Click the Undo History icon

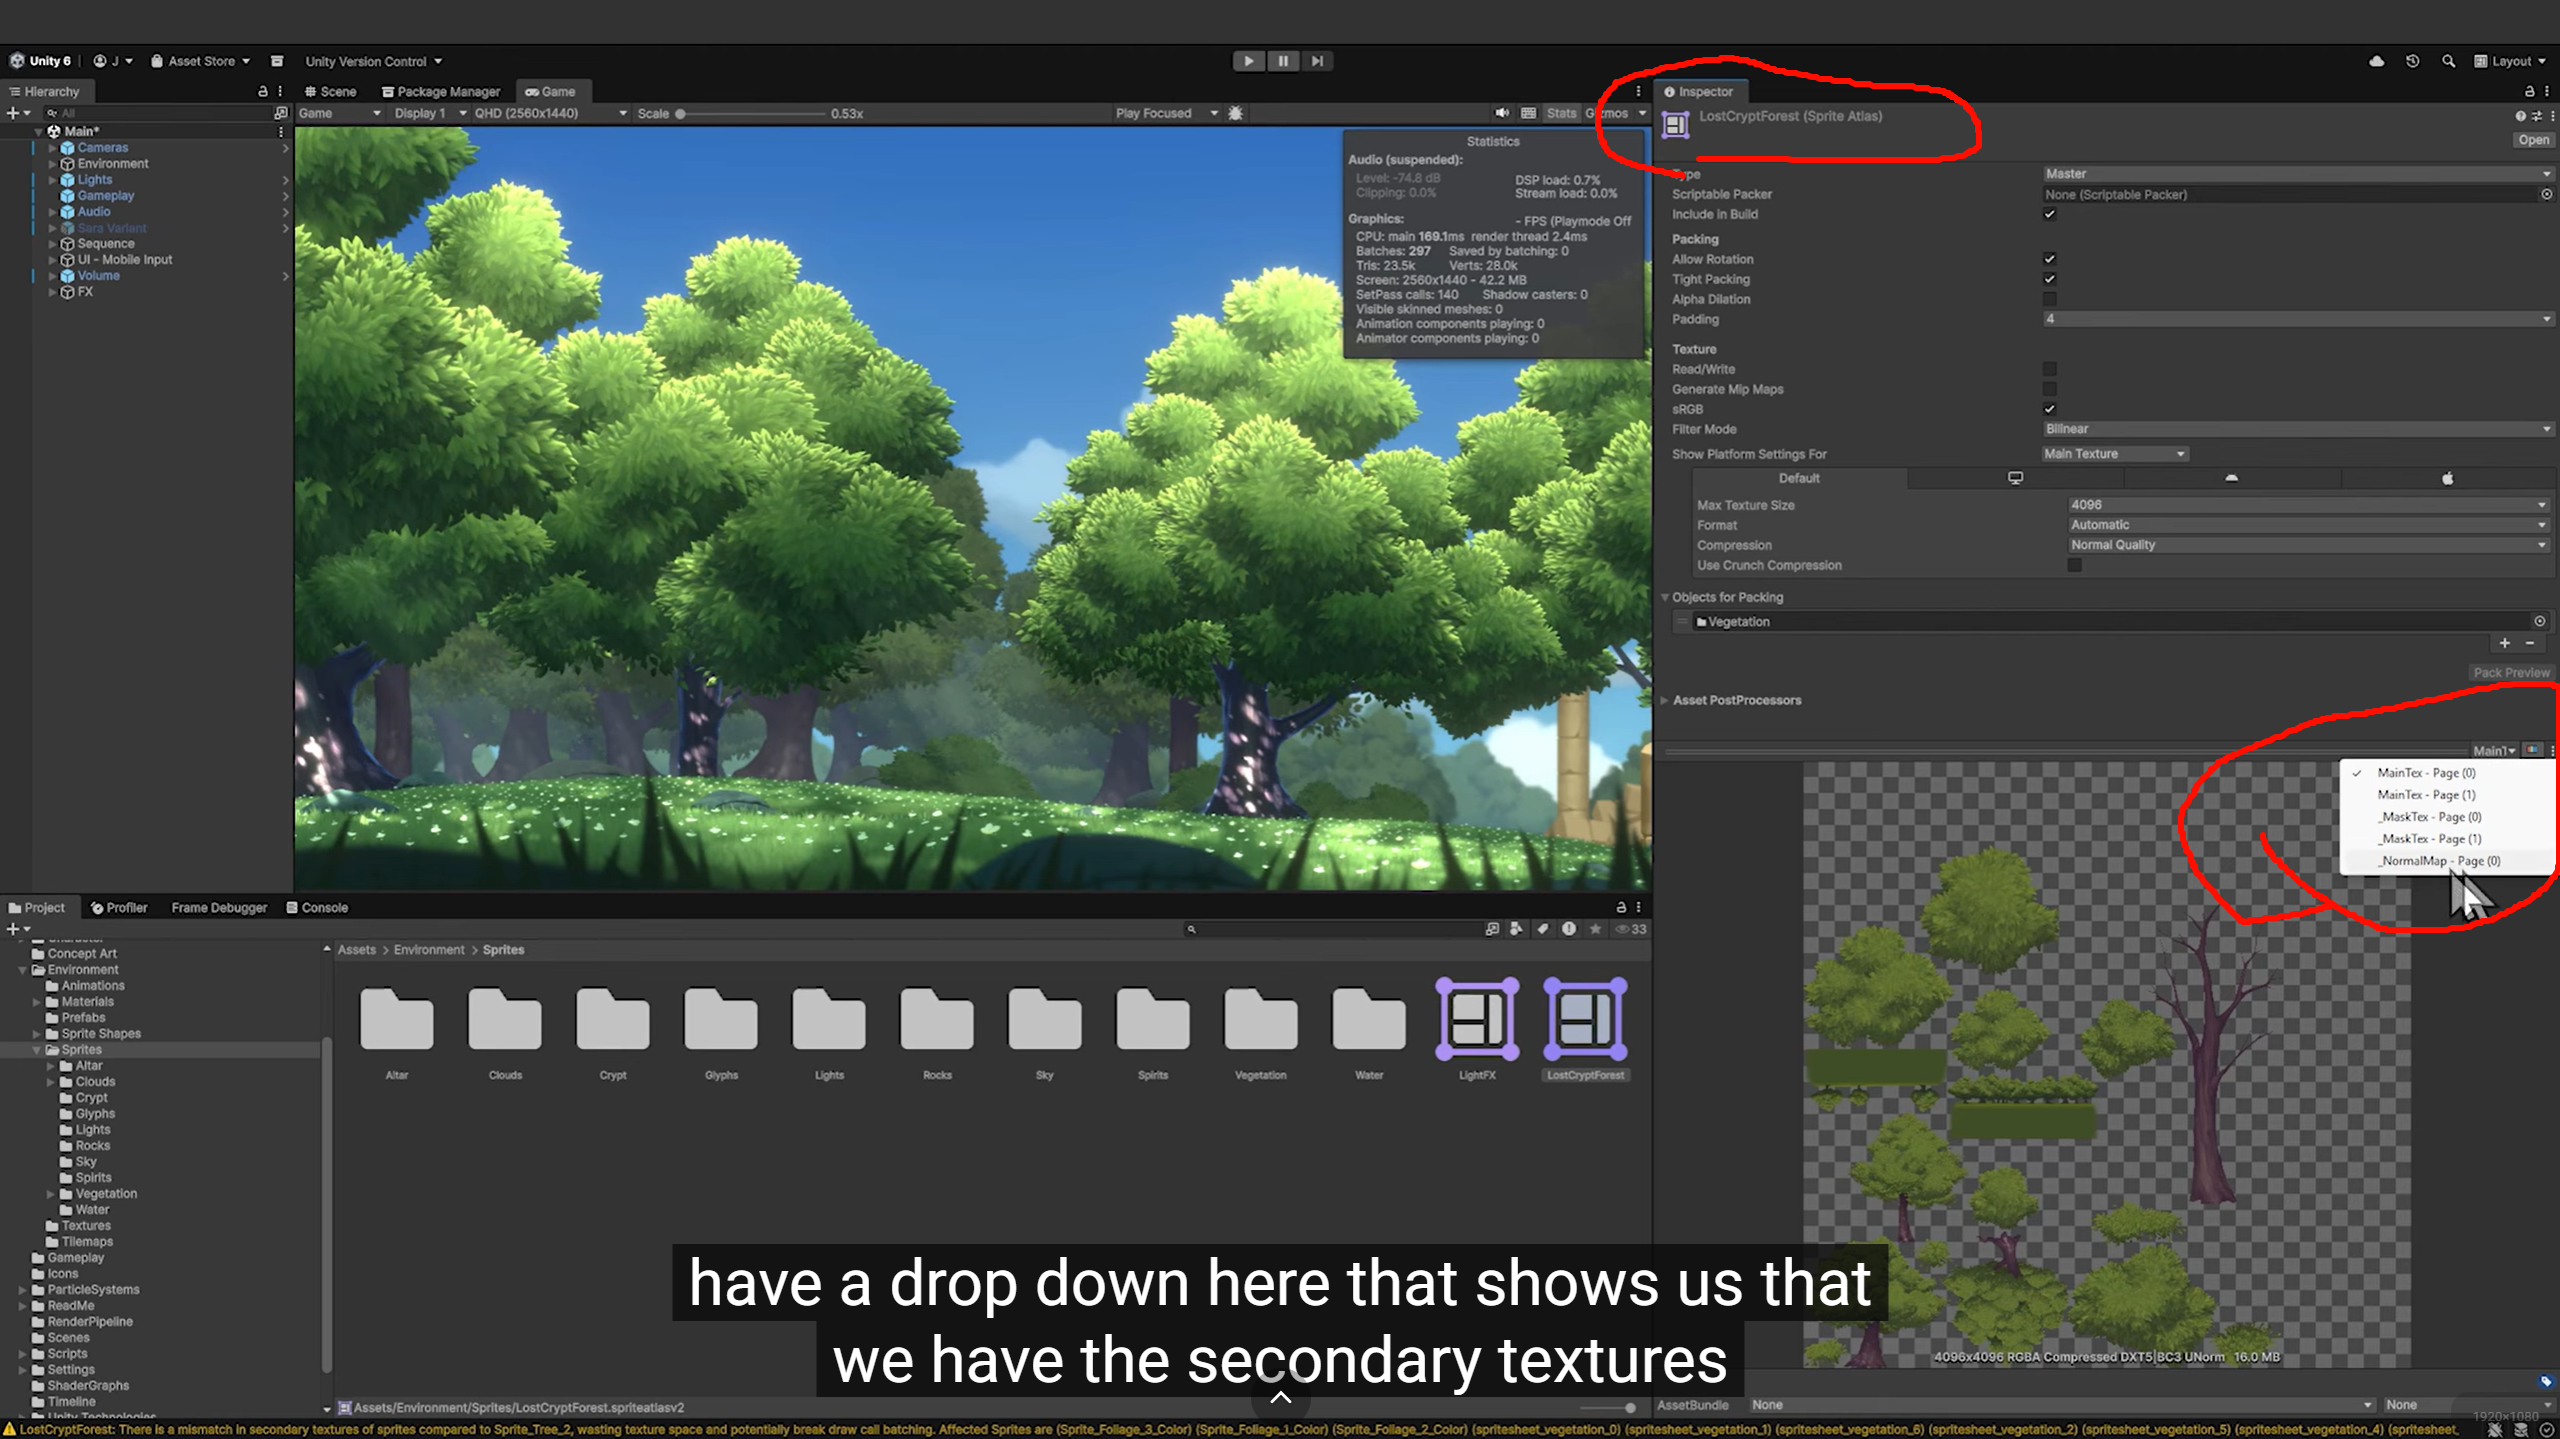(x=2412, y=61)
